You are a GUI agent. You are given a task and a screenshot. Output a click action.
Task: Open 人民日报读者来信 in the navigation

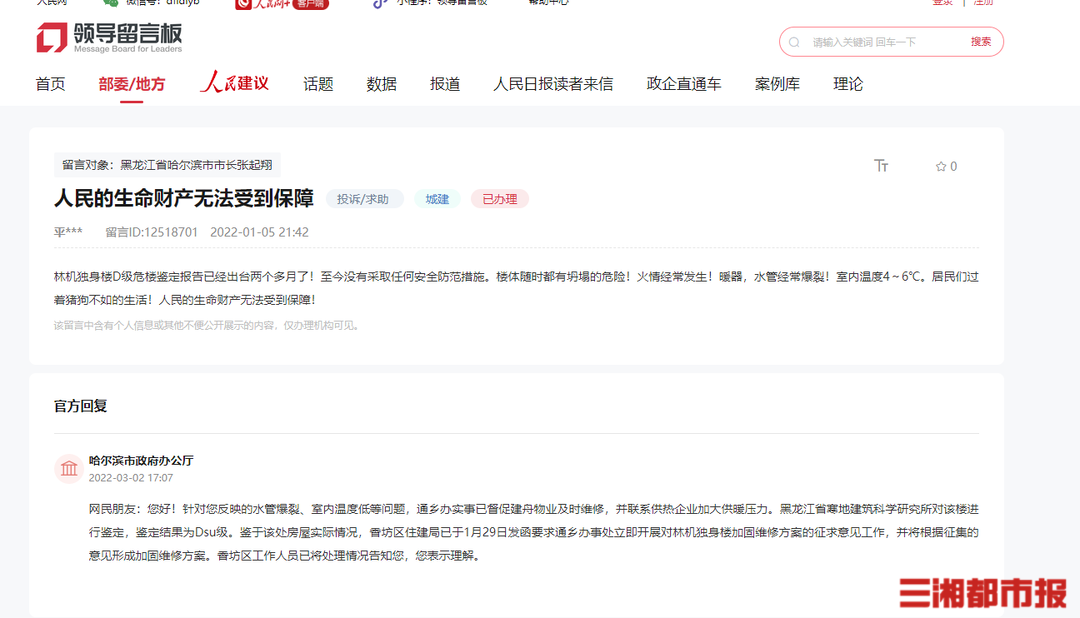point(553,84)
